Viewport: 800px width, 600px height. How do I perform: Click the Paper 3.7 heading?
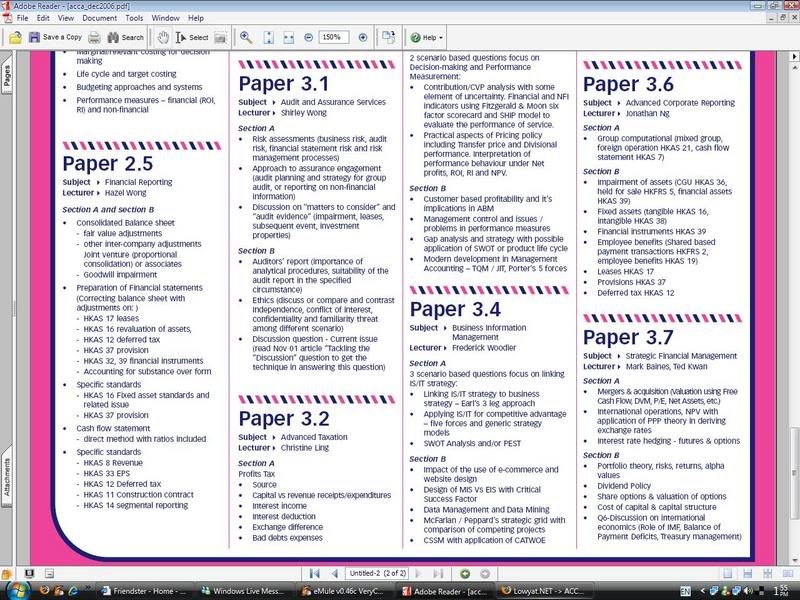coord(628,337)
